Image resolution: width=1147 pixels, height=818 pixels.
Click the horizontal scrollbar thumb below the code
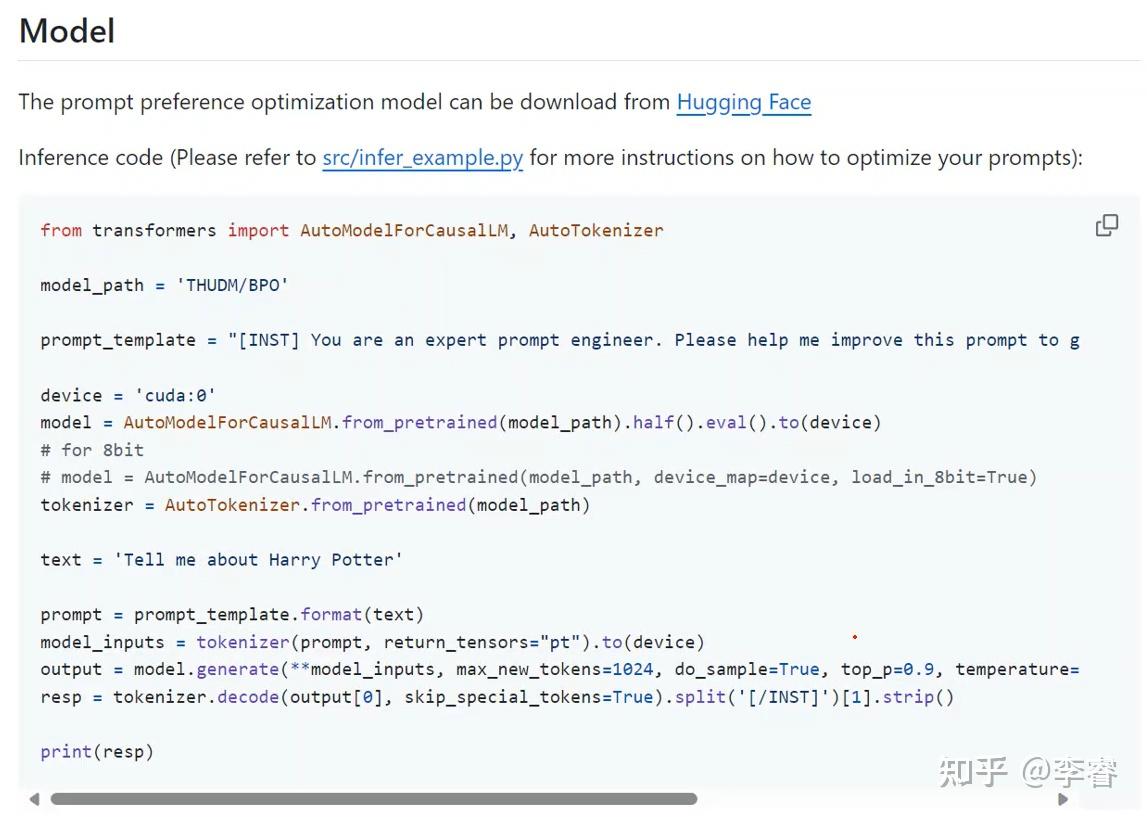click(x=373, y=799)
